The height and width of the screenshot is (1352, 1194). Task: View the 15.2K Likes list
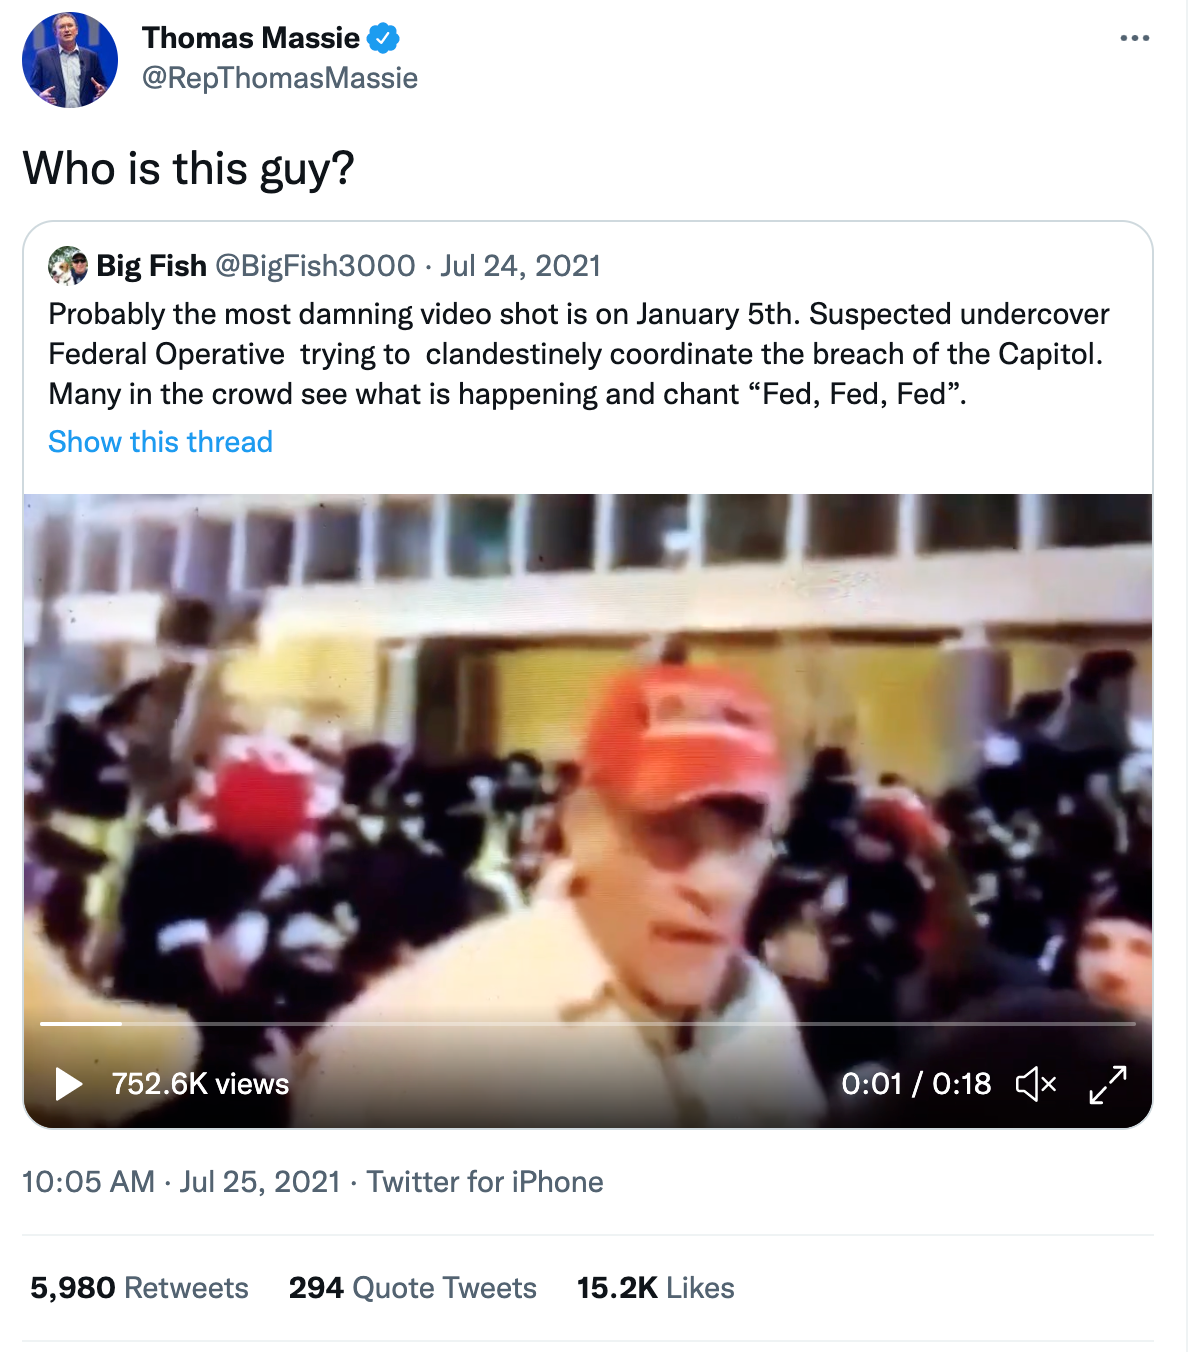[x=655, y=1288]
